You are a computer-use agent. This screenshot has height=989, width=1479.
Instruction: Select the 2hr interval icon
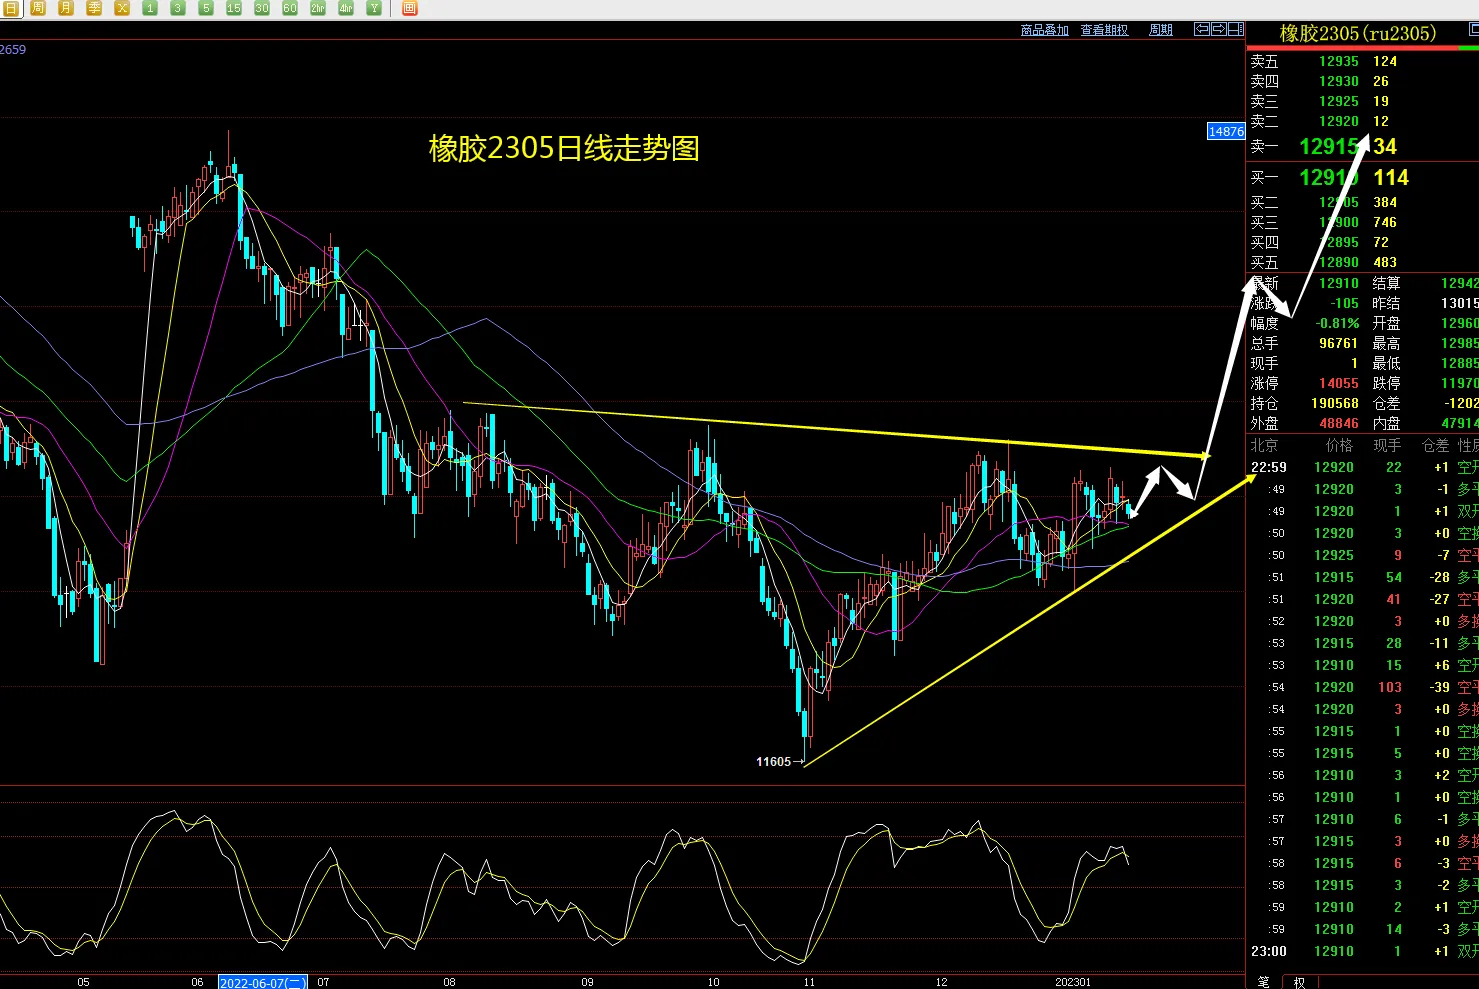point(318,8)
